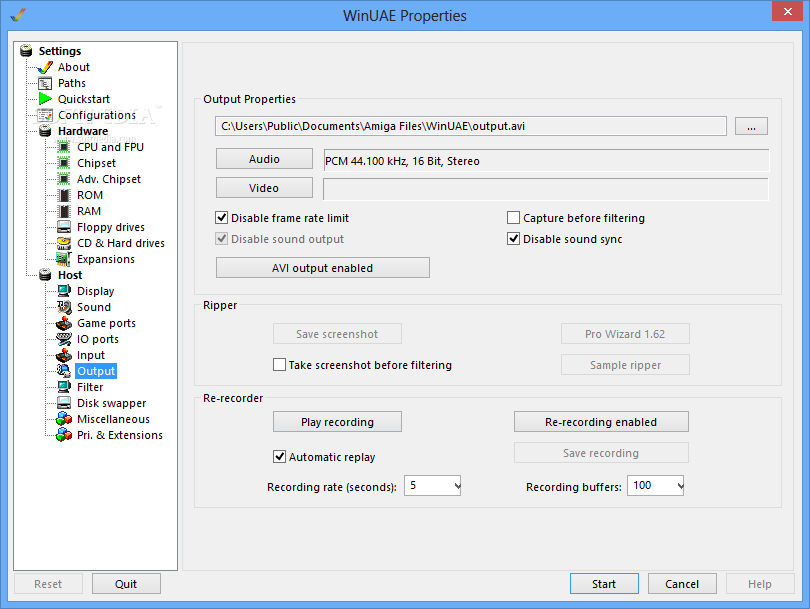
Task: Click the Quit button
Action: [126, 584]
